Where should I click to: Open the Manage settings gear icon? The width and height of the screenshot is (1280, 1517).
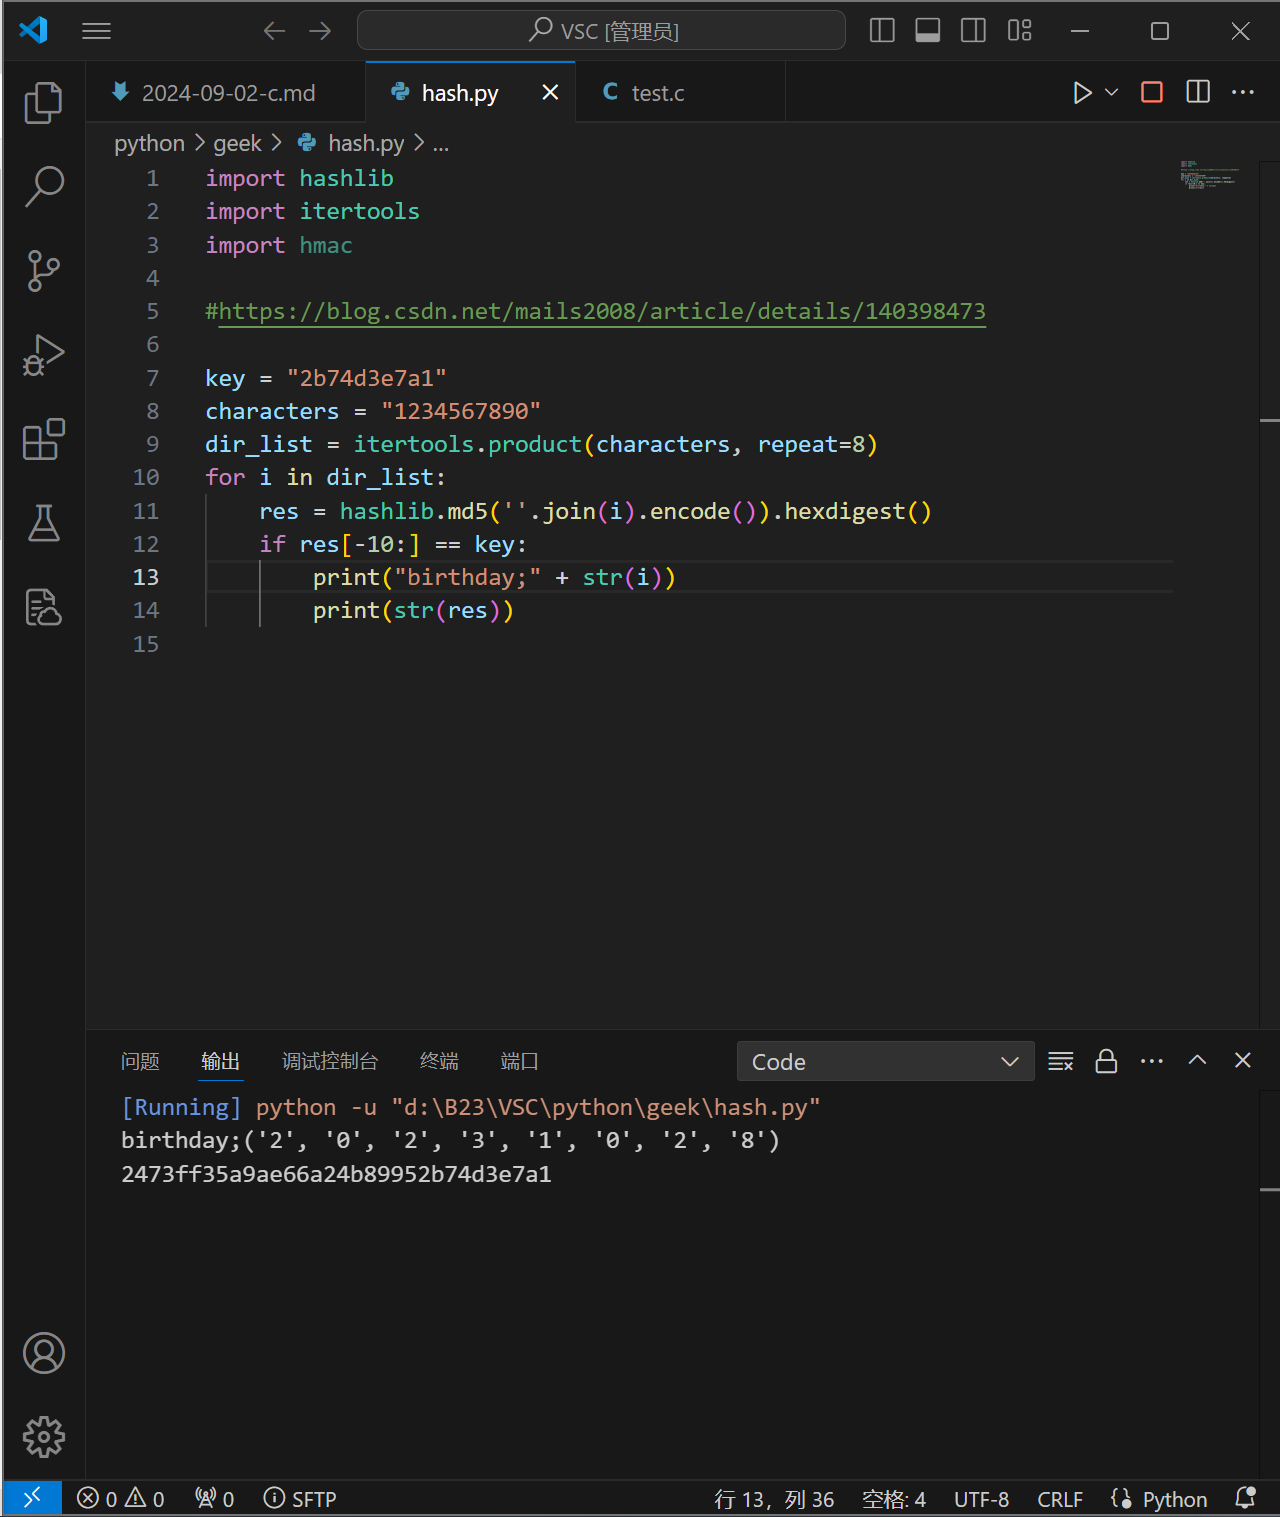pyautogui.click(x=43, y=1437)
